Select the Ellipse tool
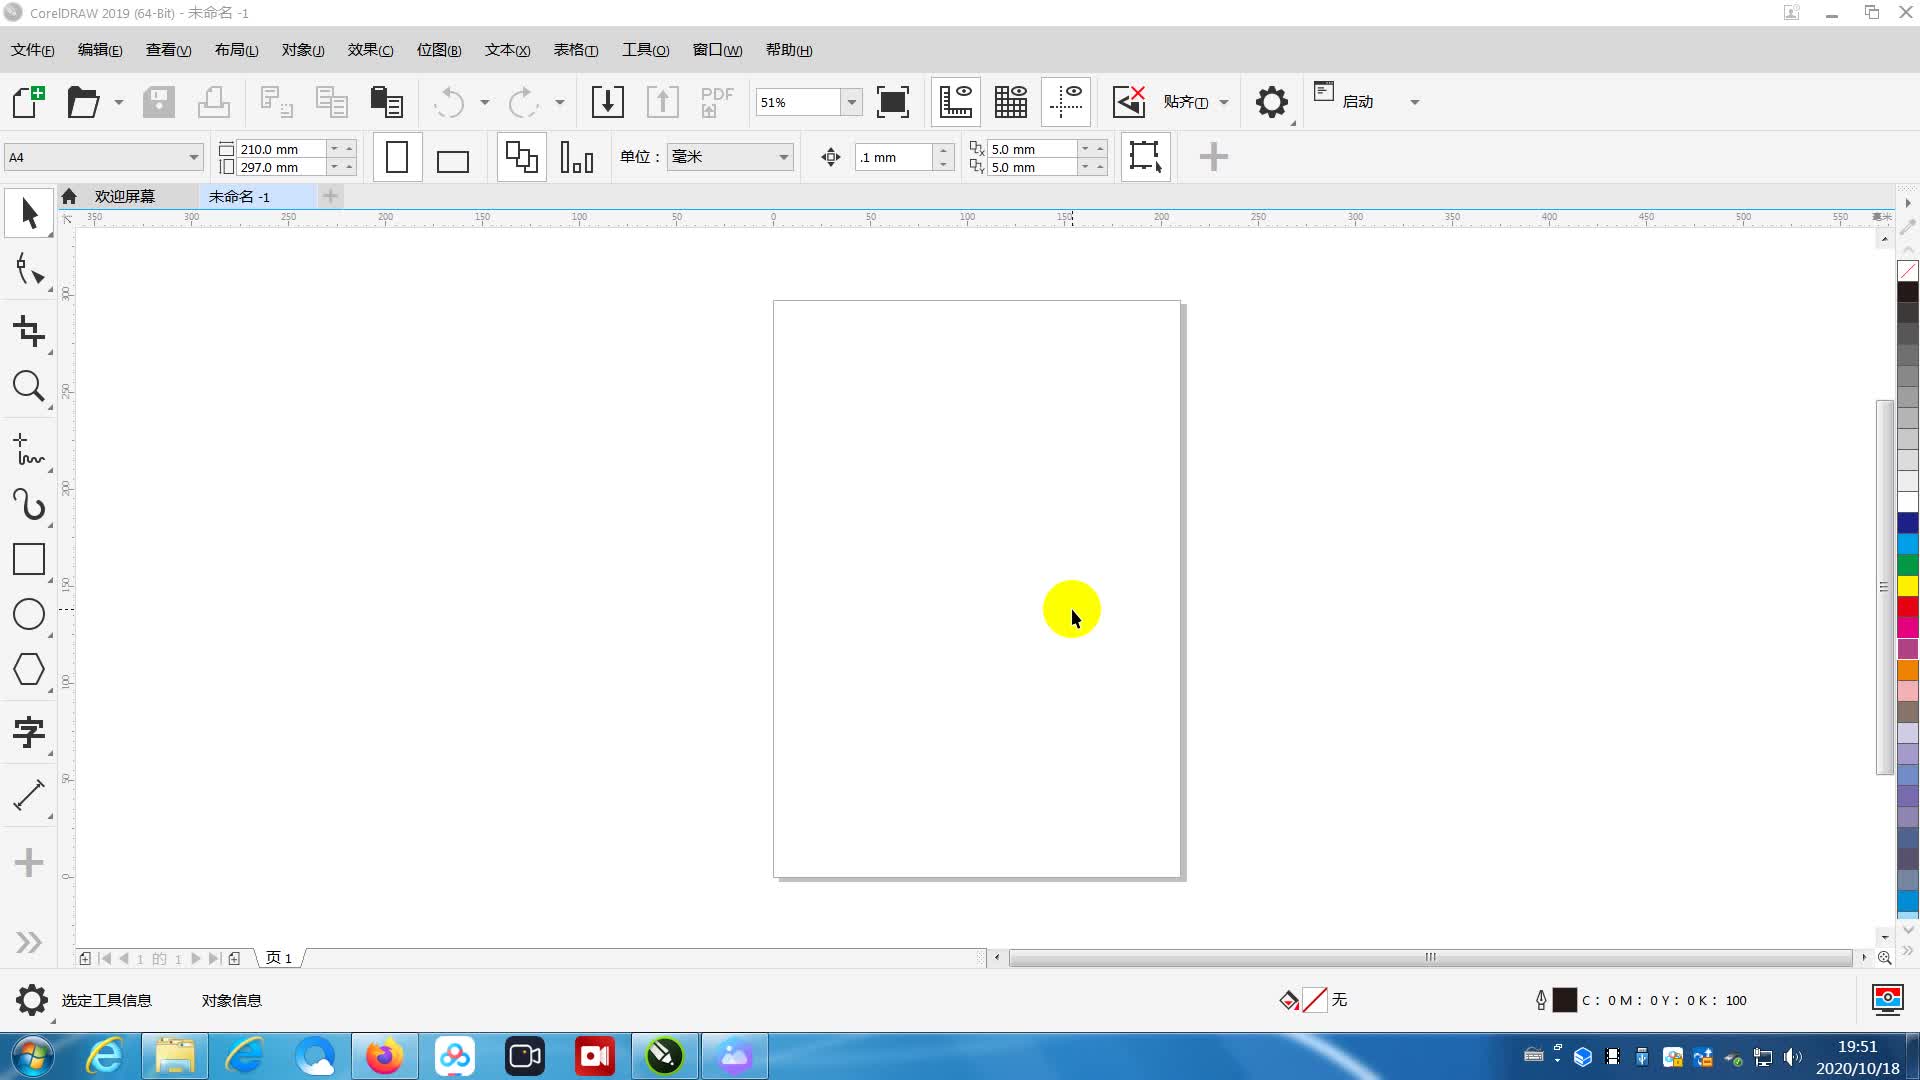Screen dimensions: 1920x1080 coord(28,614)
